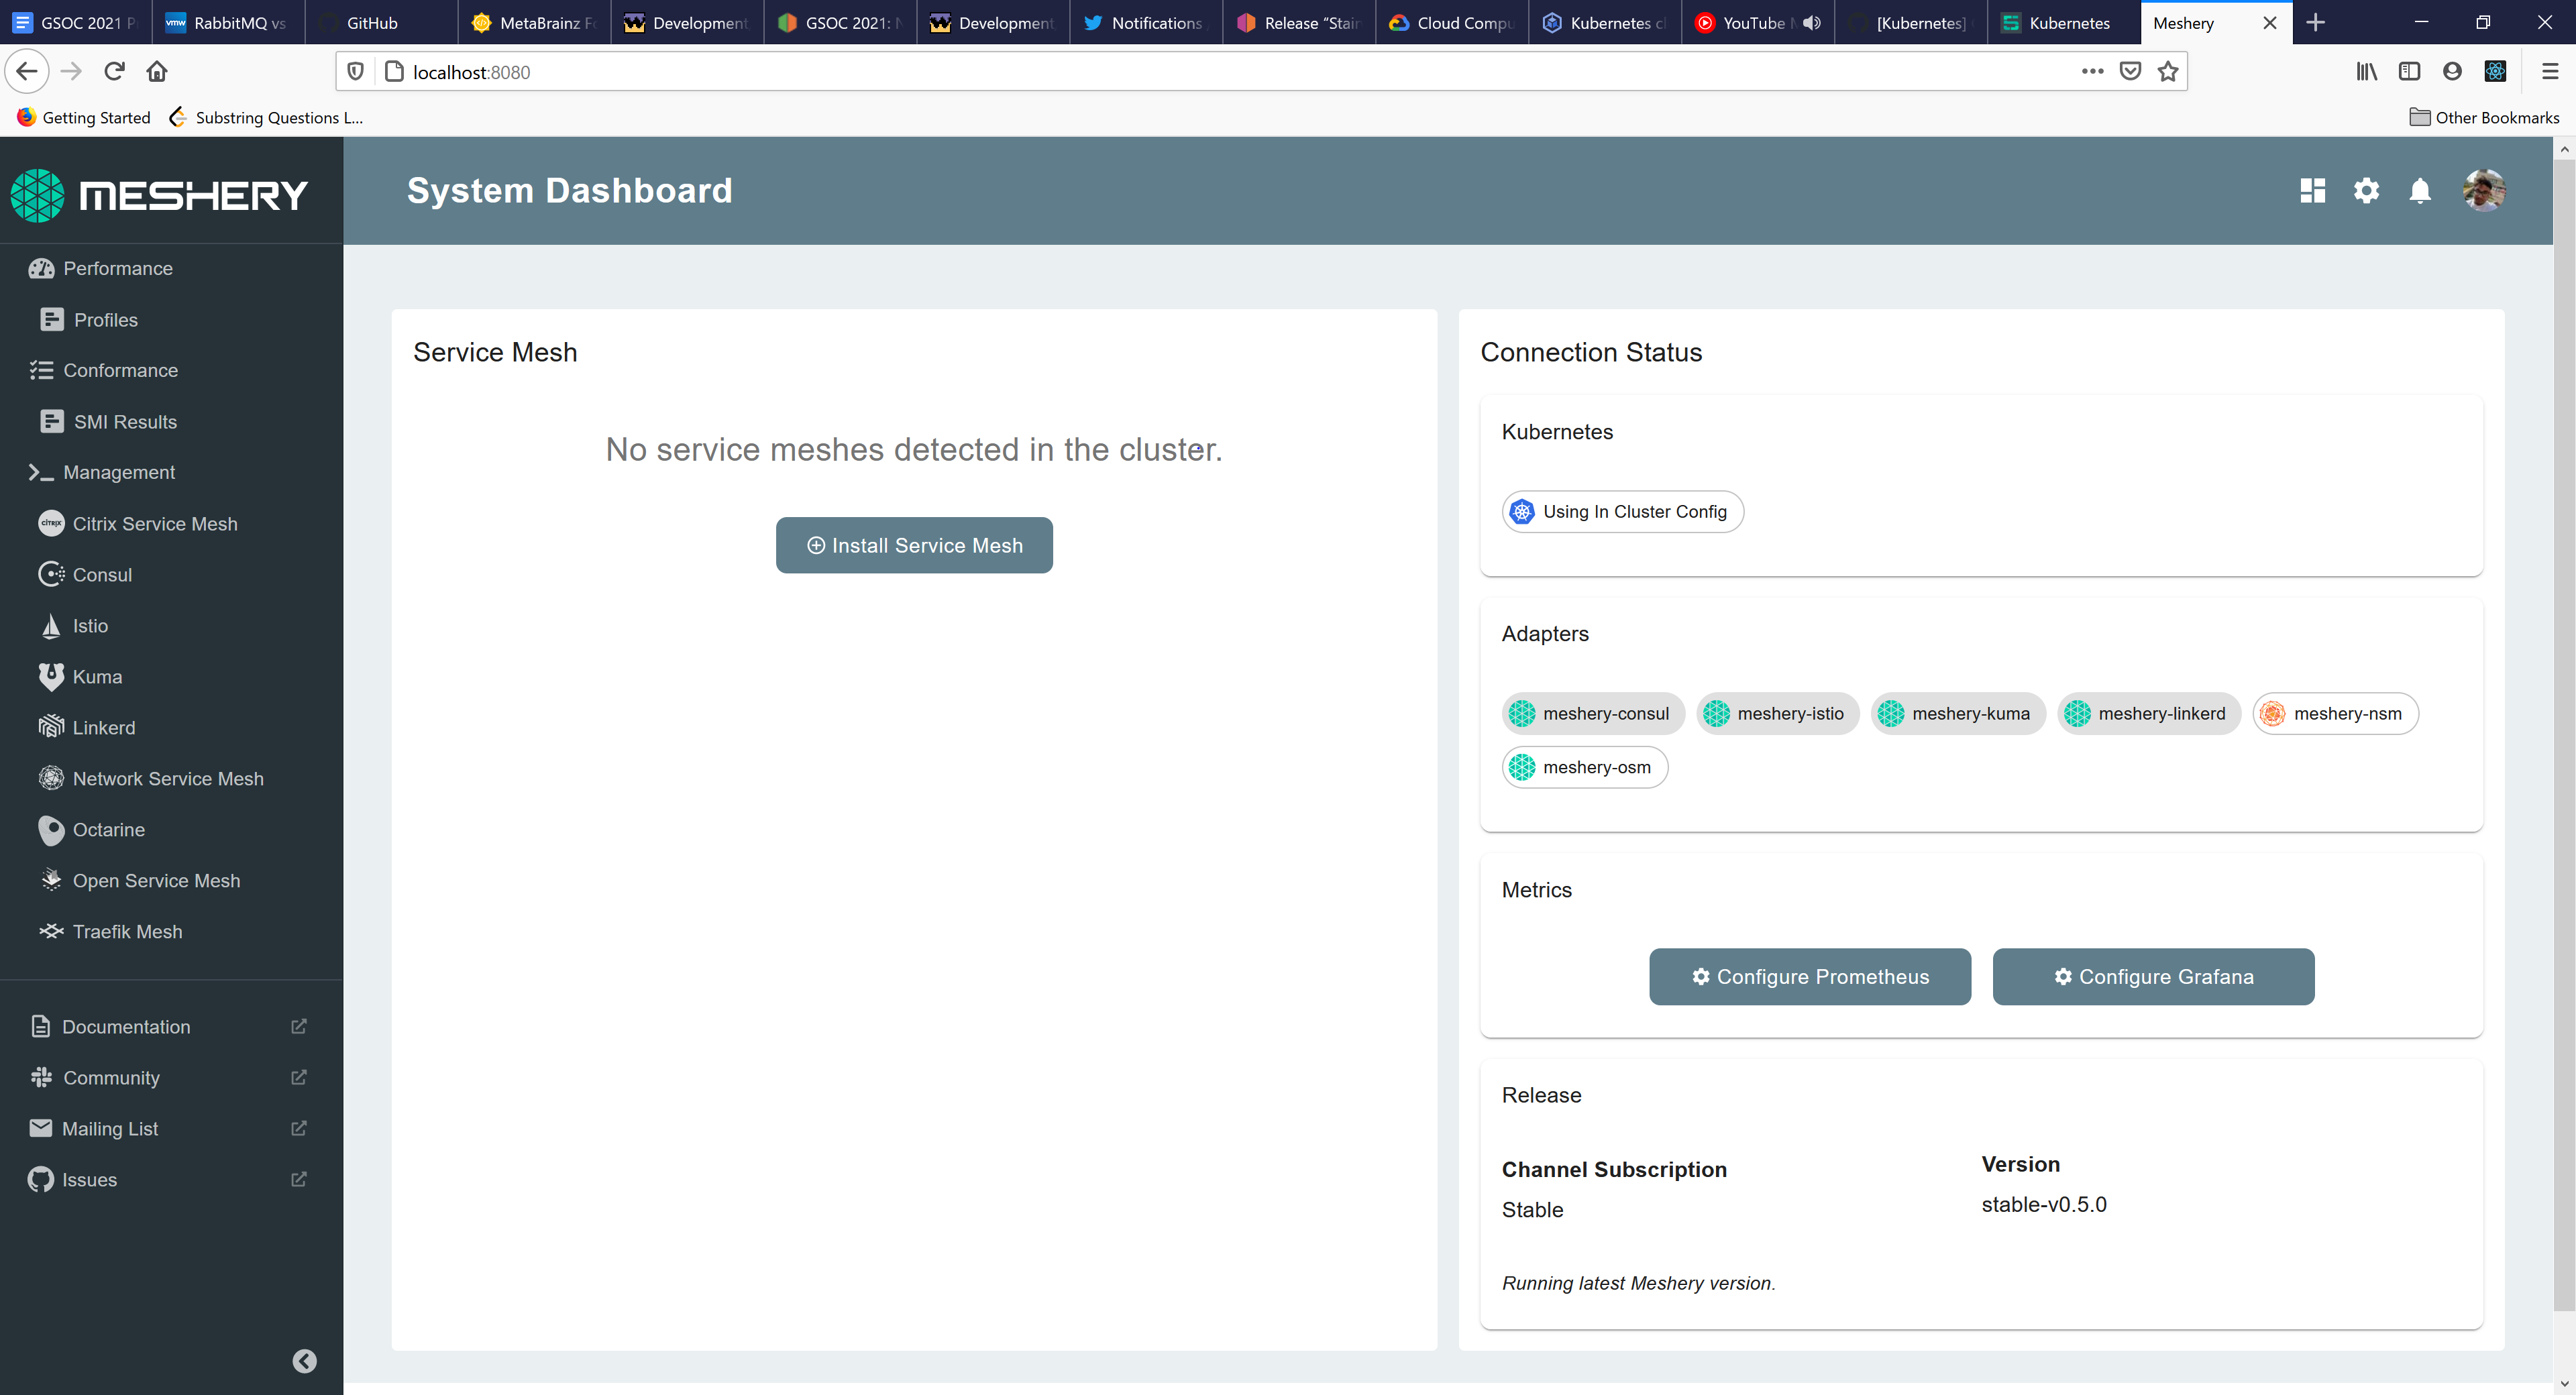Viewport: 2576px width, 1395px height.
Task: Click Using In Cluster Config chip
Action: coord(1622,511)
